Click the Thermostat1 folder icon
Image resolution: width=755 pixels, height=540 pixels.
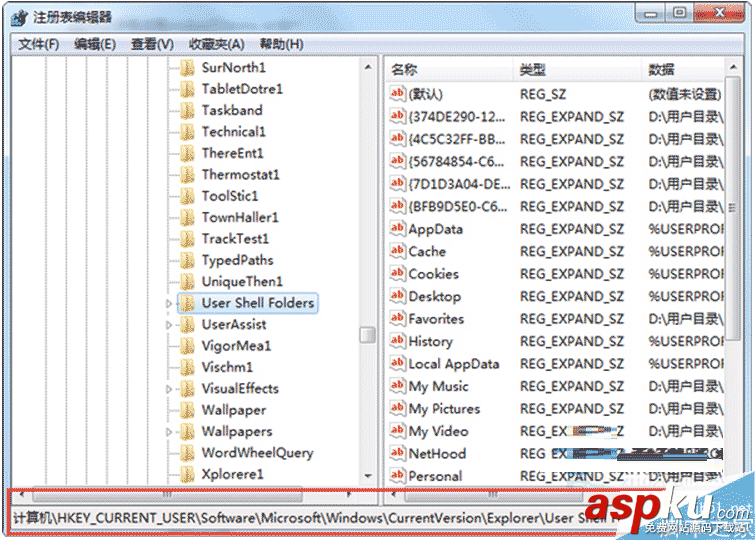(x=187, y=175)
